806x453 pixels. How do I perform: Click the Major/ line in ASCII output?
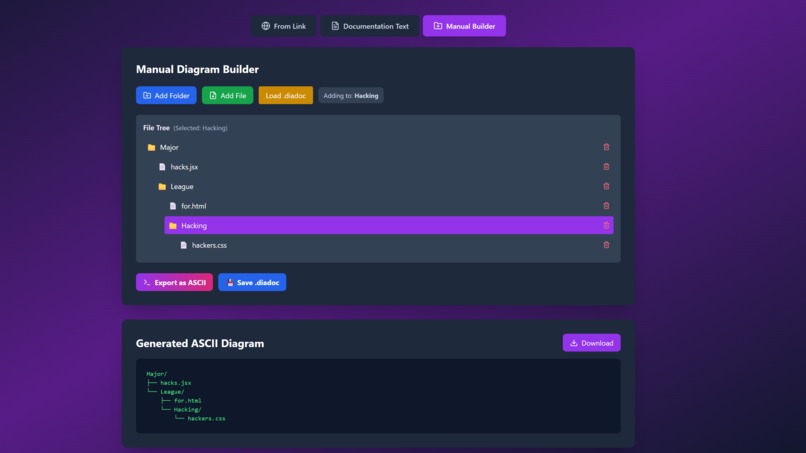(x=157, y=374)
